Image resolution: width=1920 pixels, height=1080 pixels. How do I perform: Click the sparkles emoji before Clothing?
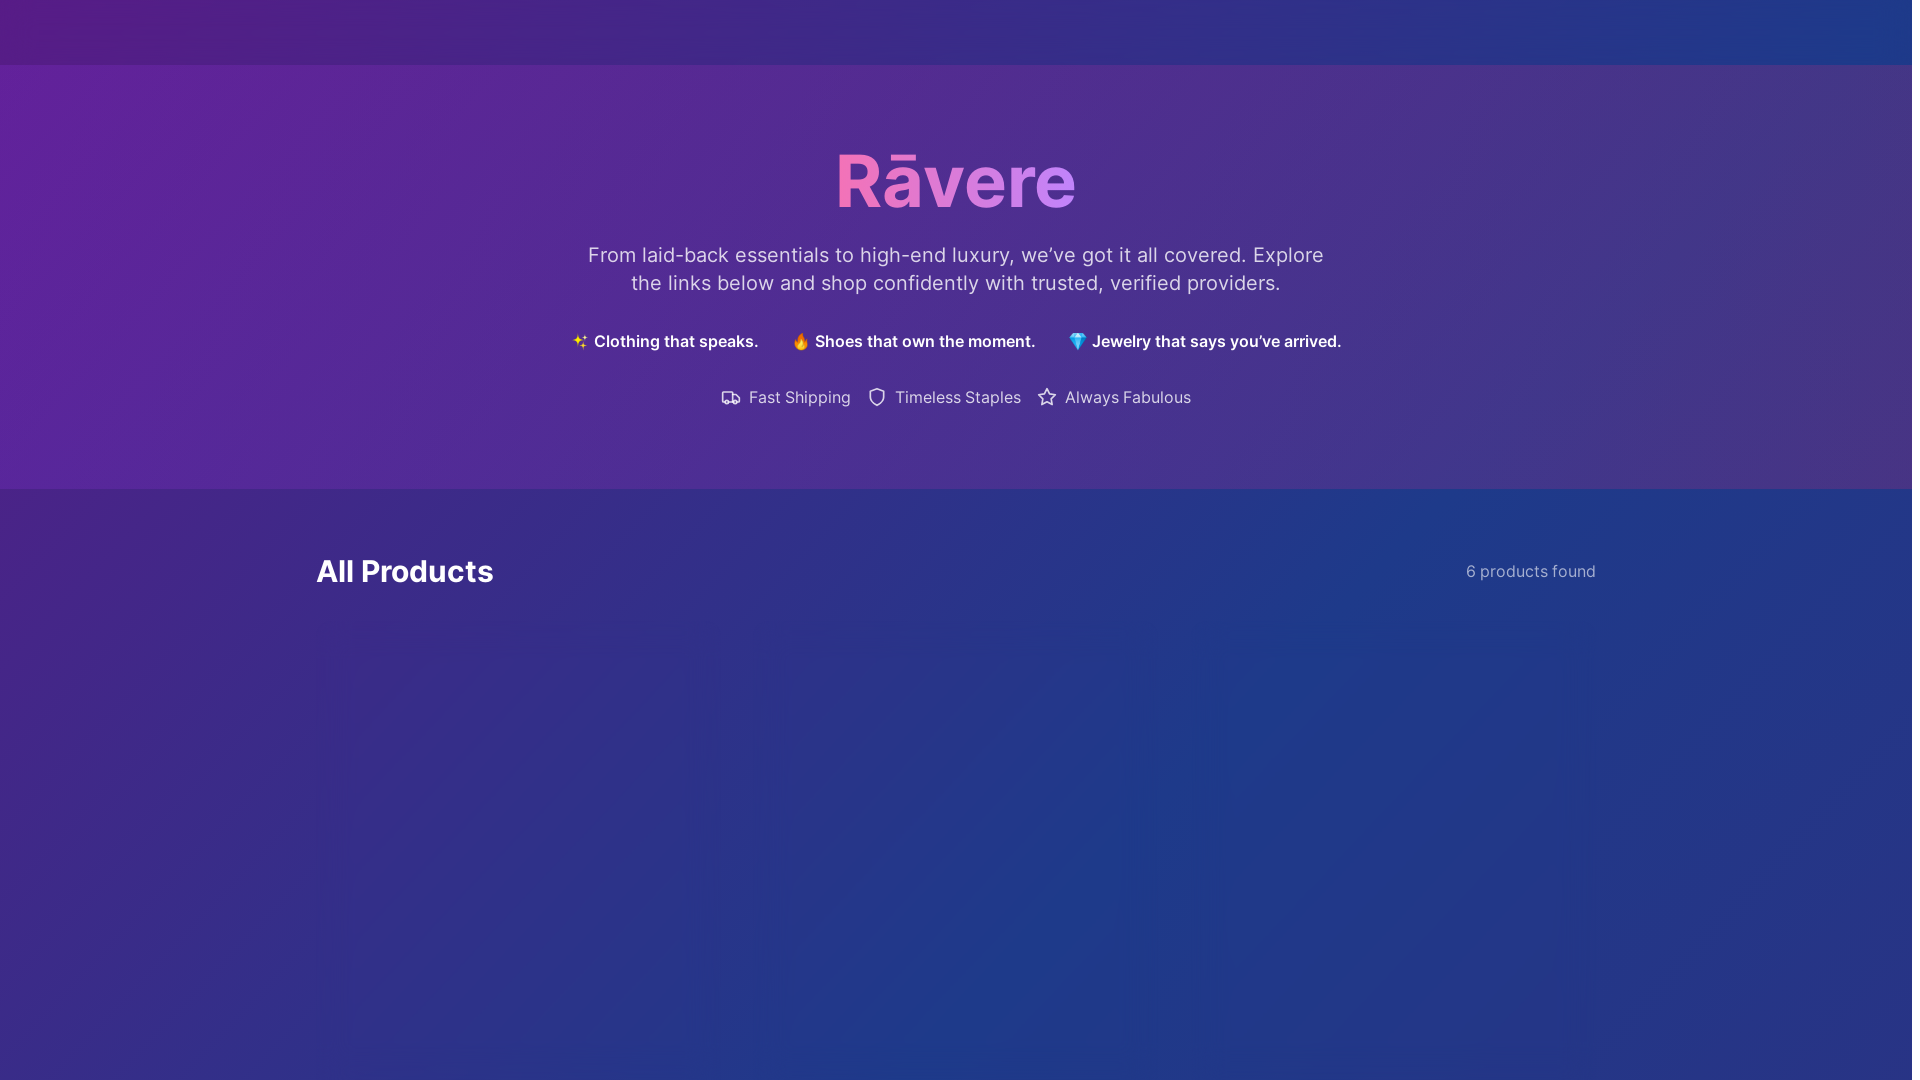click(580, 341)
